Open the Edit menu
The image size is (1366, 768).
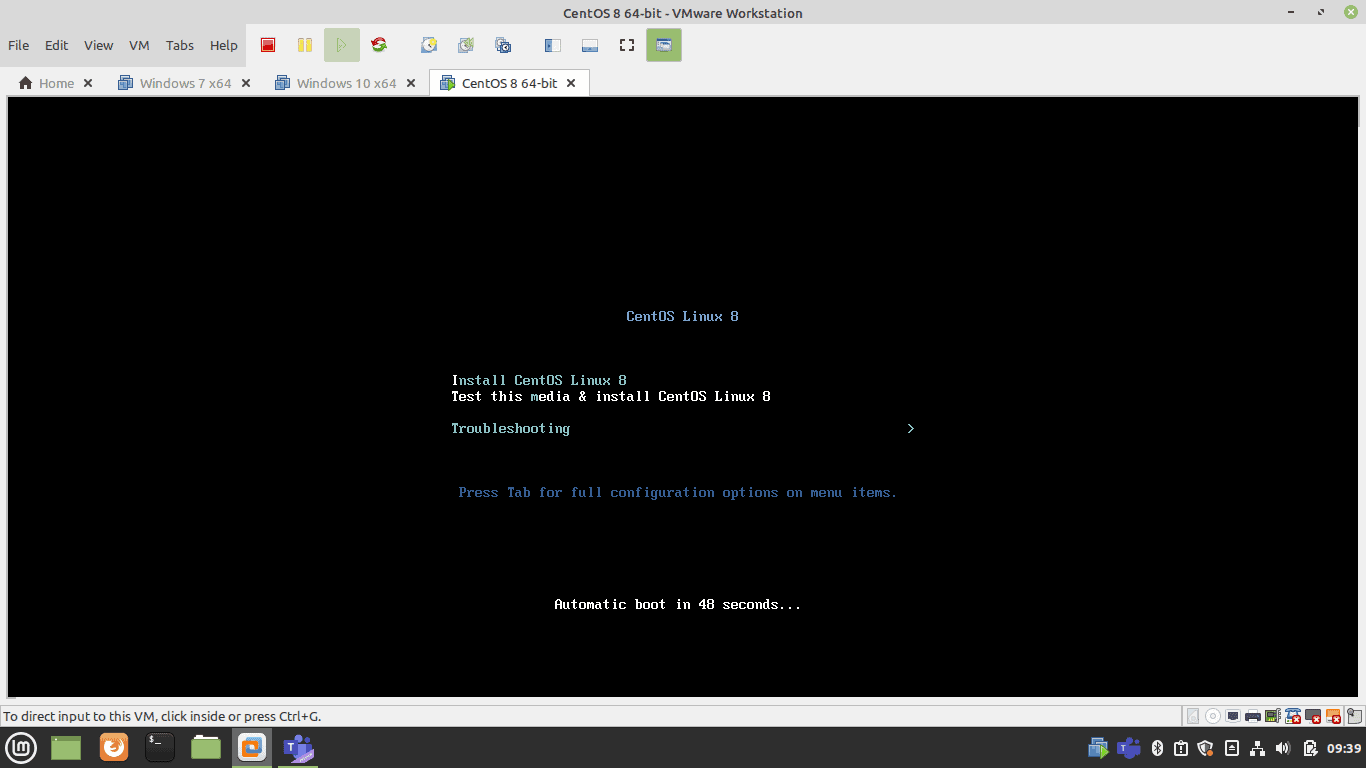click(x=57, y=45)
